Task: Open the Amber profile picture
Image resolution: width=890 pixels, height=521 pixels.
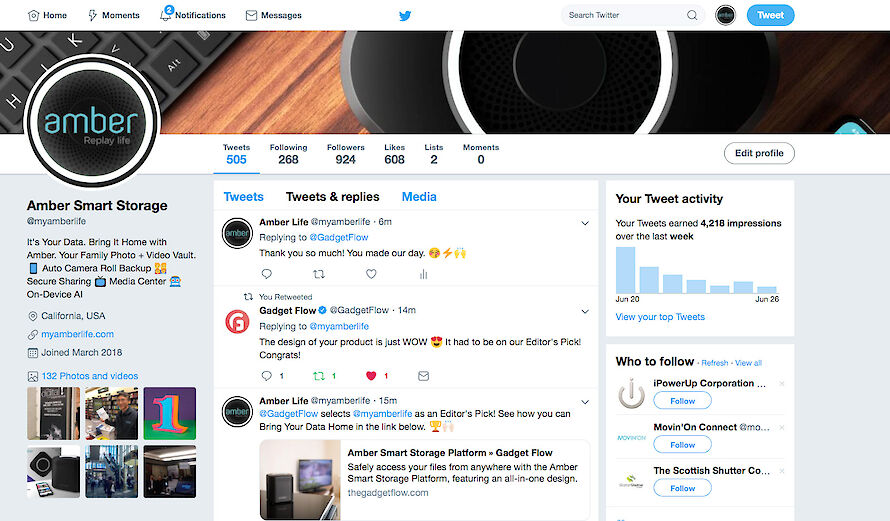Action: (91, 121)
